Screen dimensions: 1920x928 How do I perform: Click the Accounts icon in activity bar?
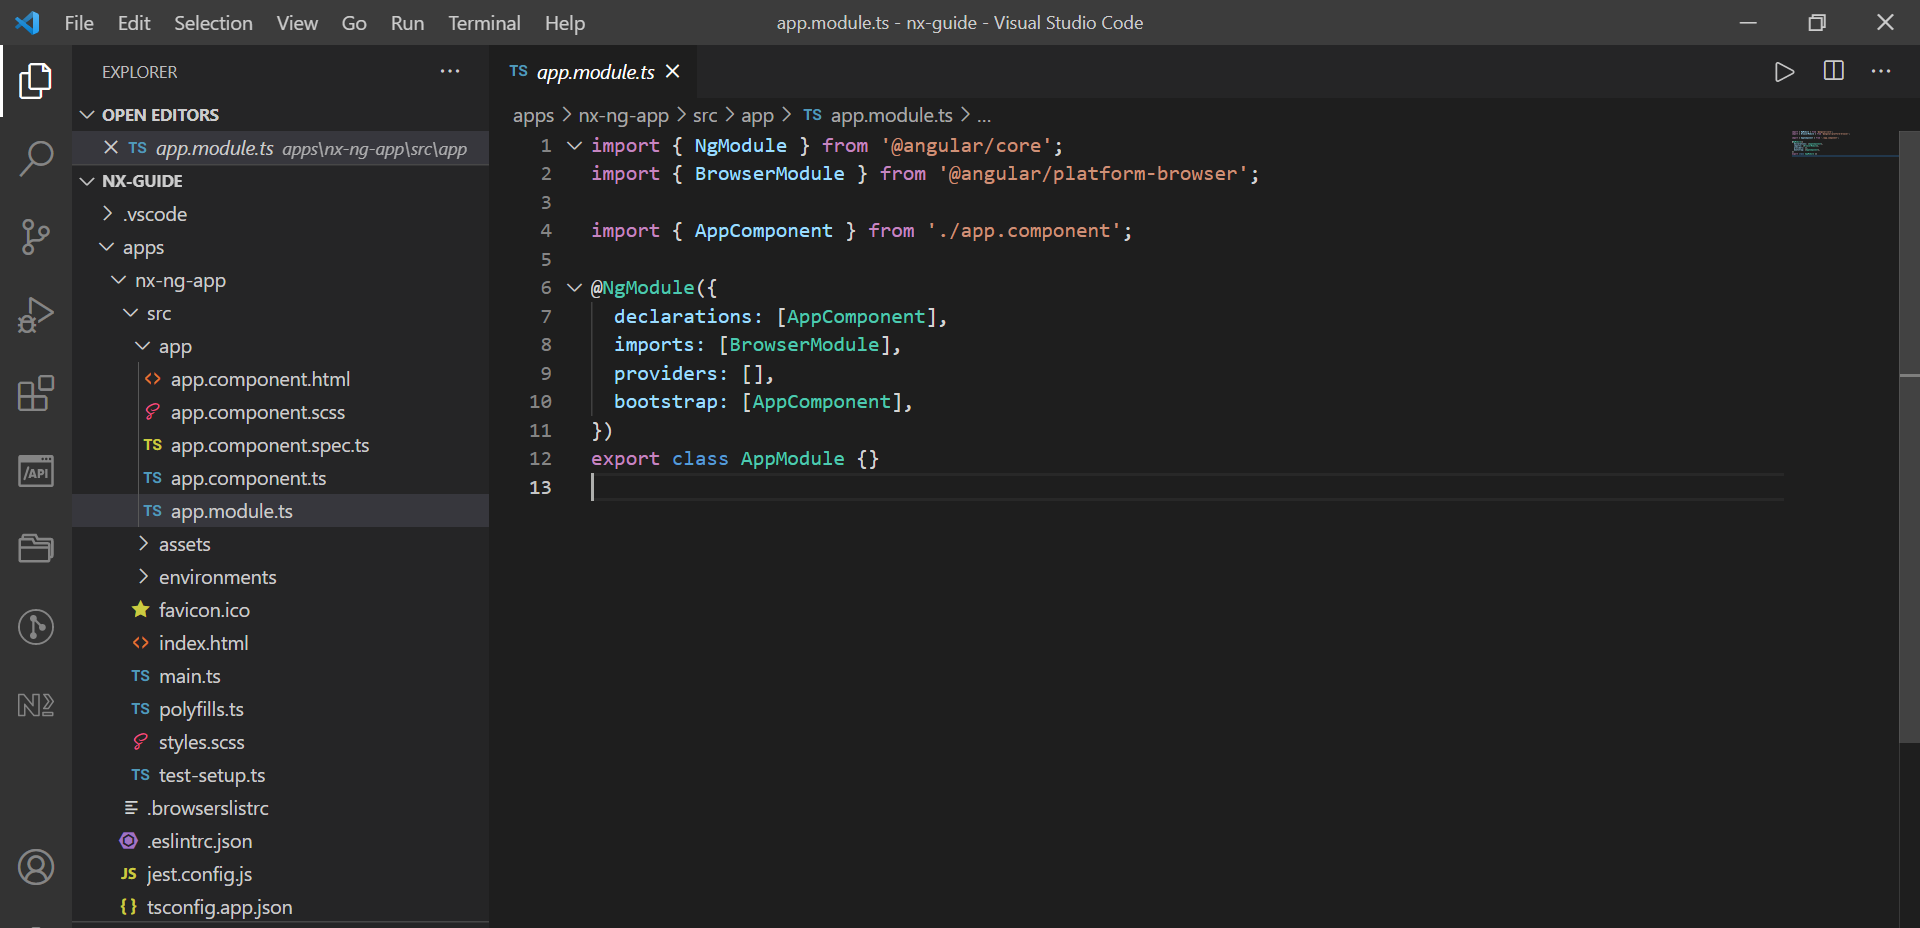point(36,867)
